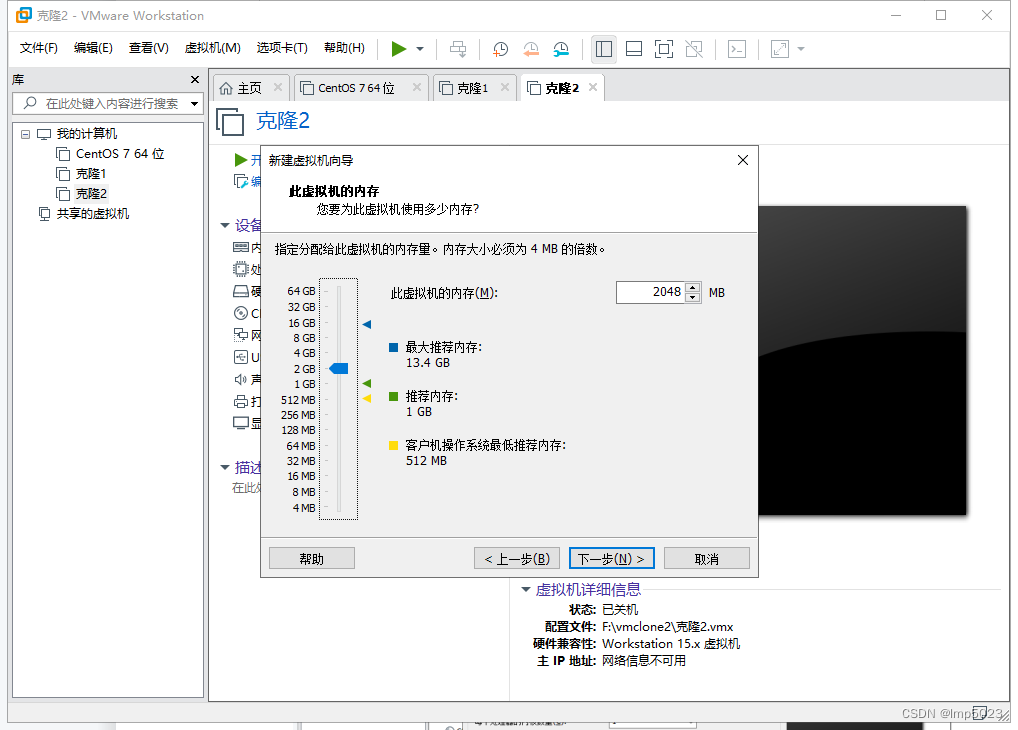Screen dimensions: 1018x730
Task: Click the 取消 button
Action: click(707, 559)
